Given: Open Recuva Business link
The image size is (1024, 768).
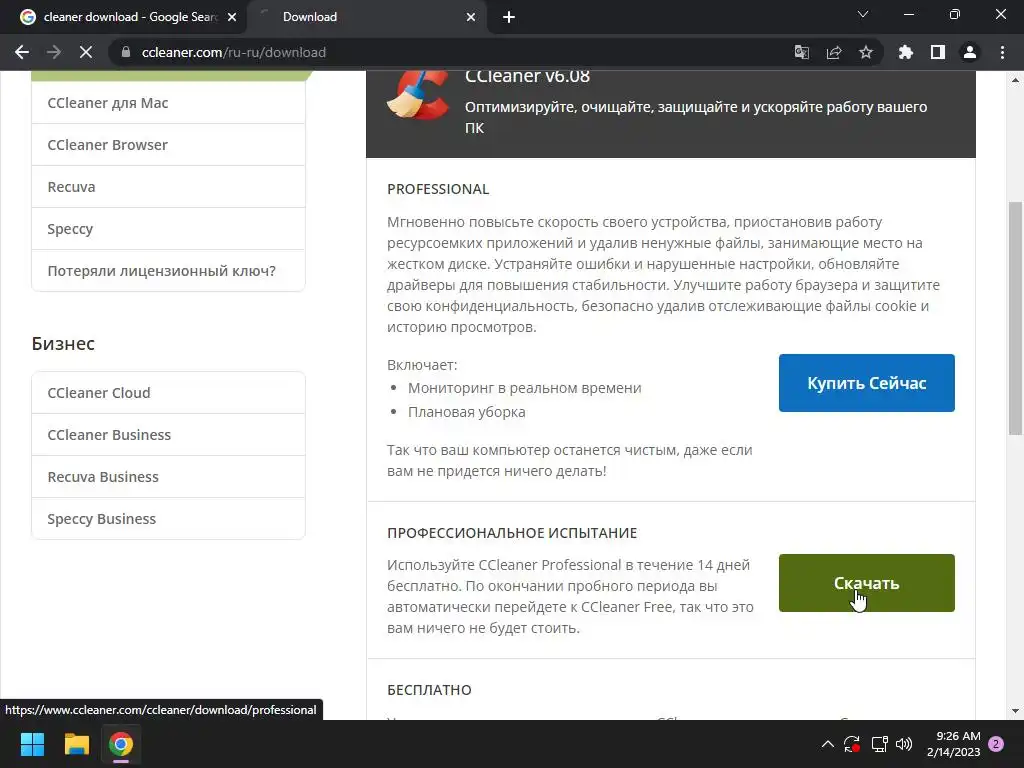Looking at the screenshot, I should (x=168, y=477).
